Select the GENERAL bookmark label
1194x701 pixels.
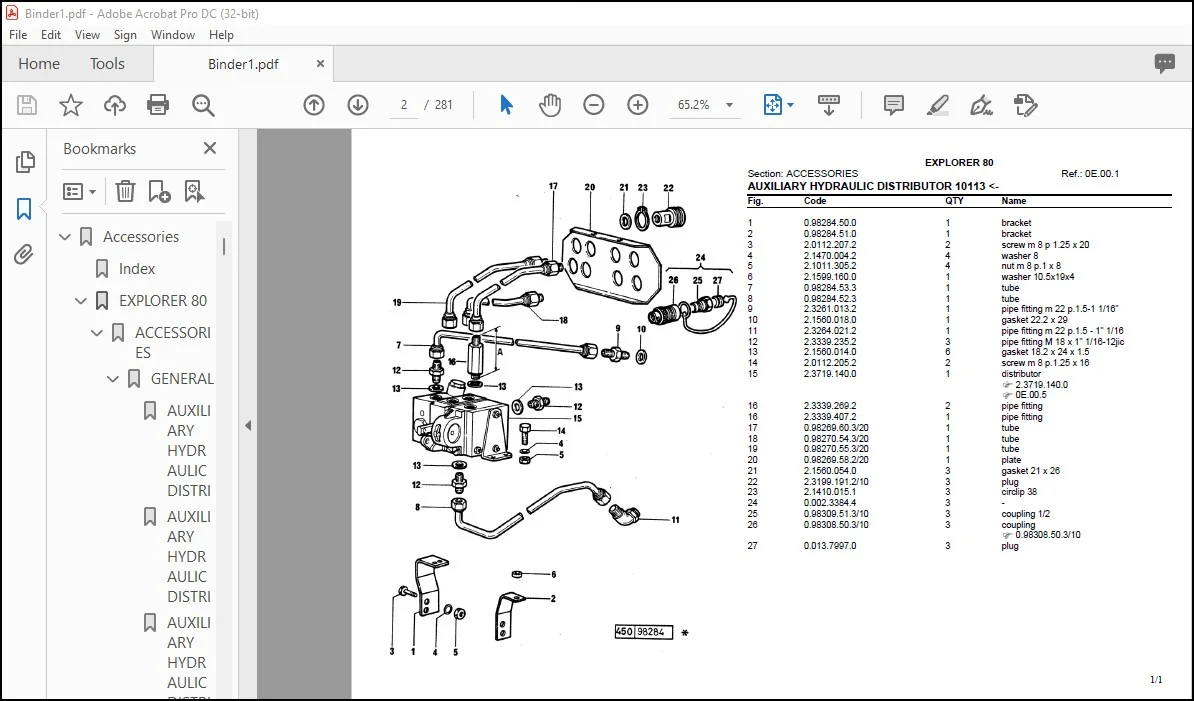click(182, 378)
